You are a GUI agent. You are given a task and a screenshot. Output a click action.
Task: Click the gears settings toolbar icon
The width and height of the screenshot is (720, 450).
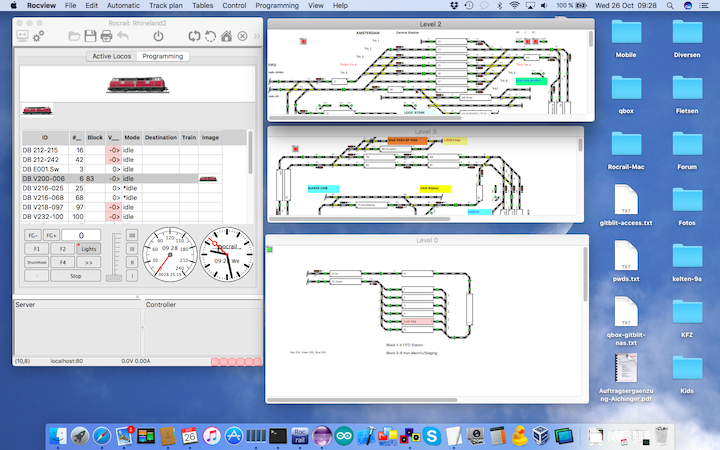38,36
